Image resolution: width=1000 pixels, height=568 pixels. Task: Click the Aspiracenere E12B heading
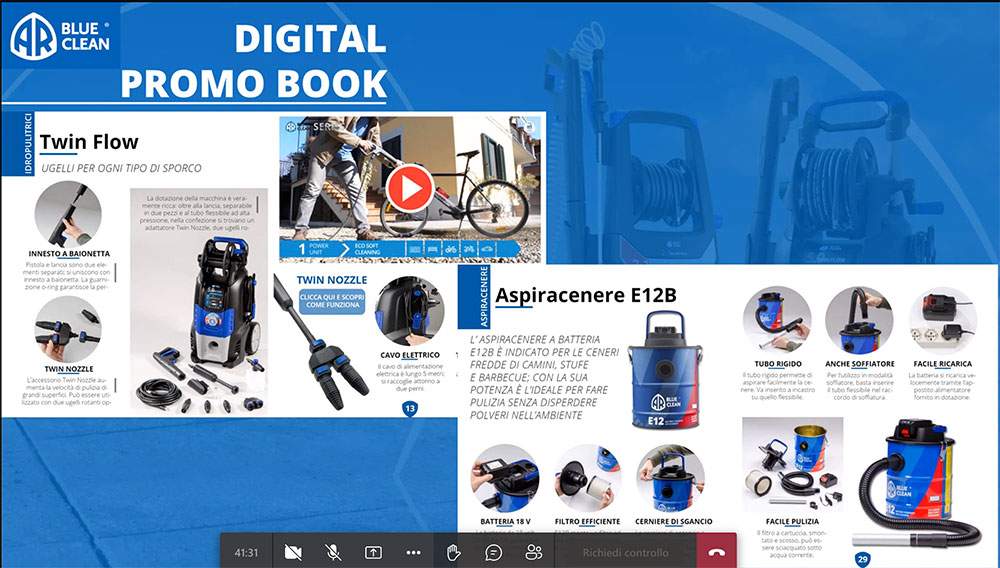585,295
